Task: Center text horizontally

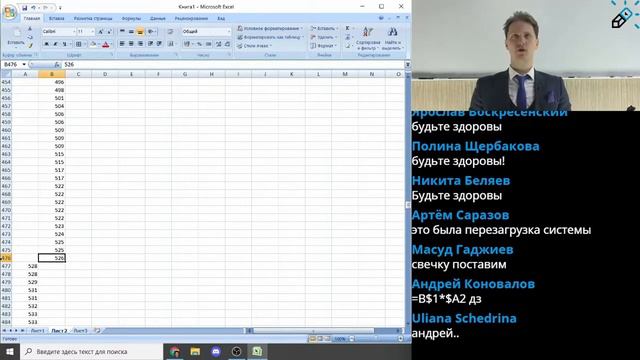Action: coord(131,44)
